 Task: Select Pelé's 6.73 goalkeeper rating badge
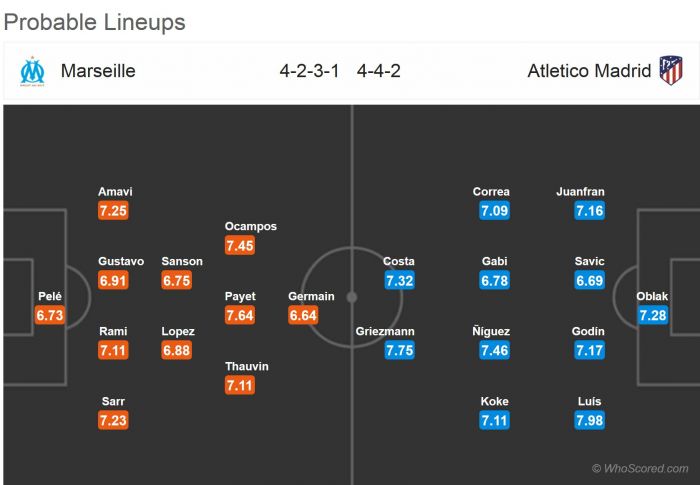(50, 316)
